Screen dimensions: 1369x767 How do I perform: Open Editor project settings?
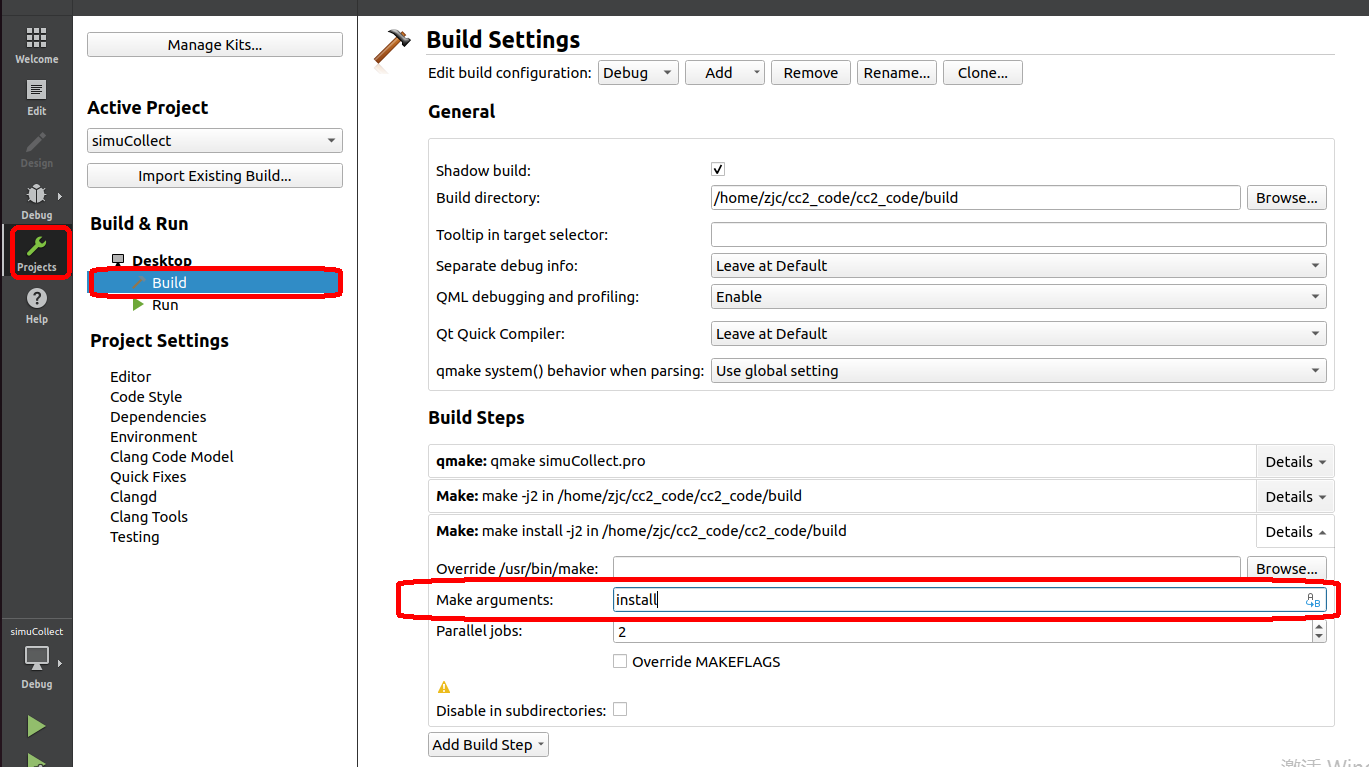point(131,377)
